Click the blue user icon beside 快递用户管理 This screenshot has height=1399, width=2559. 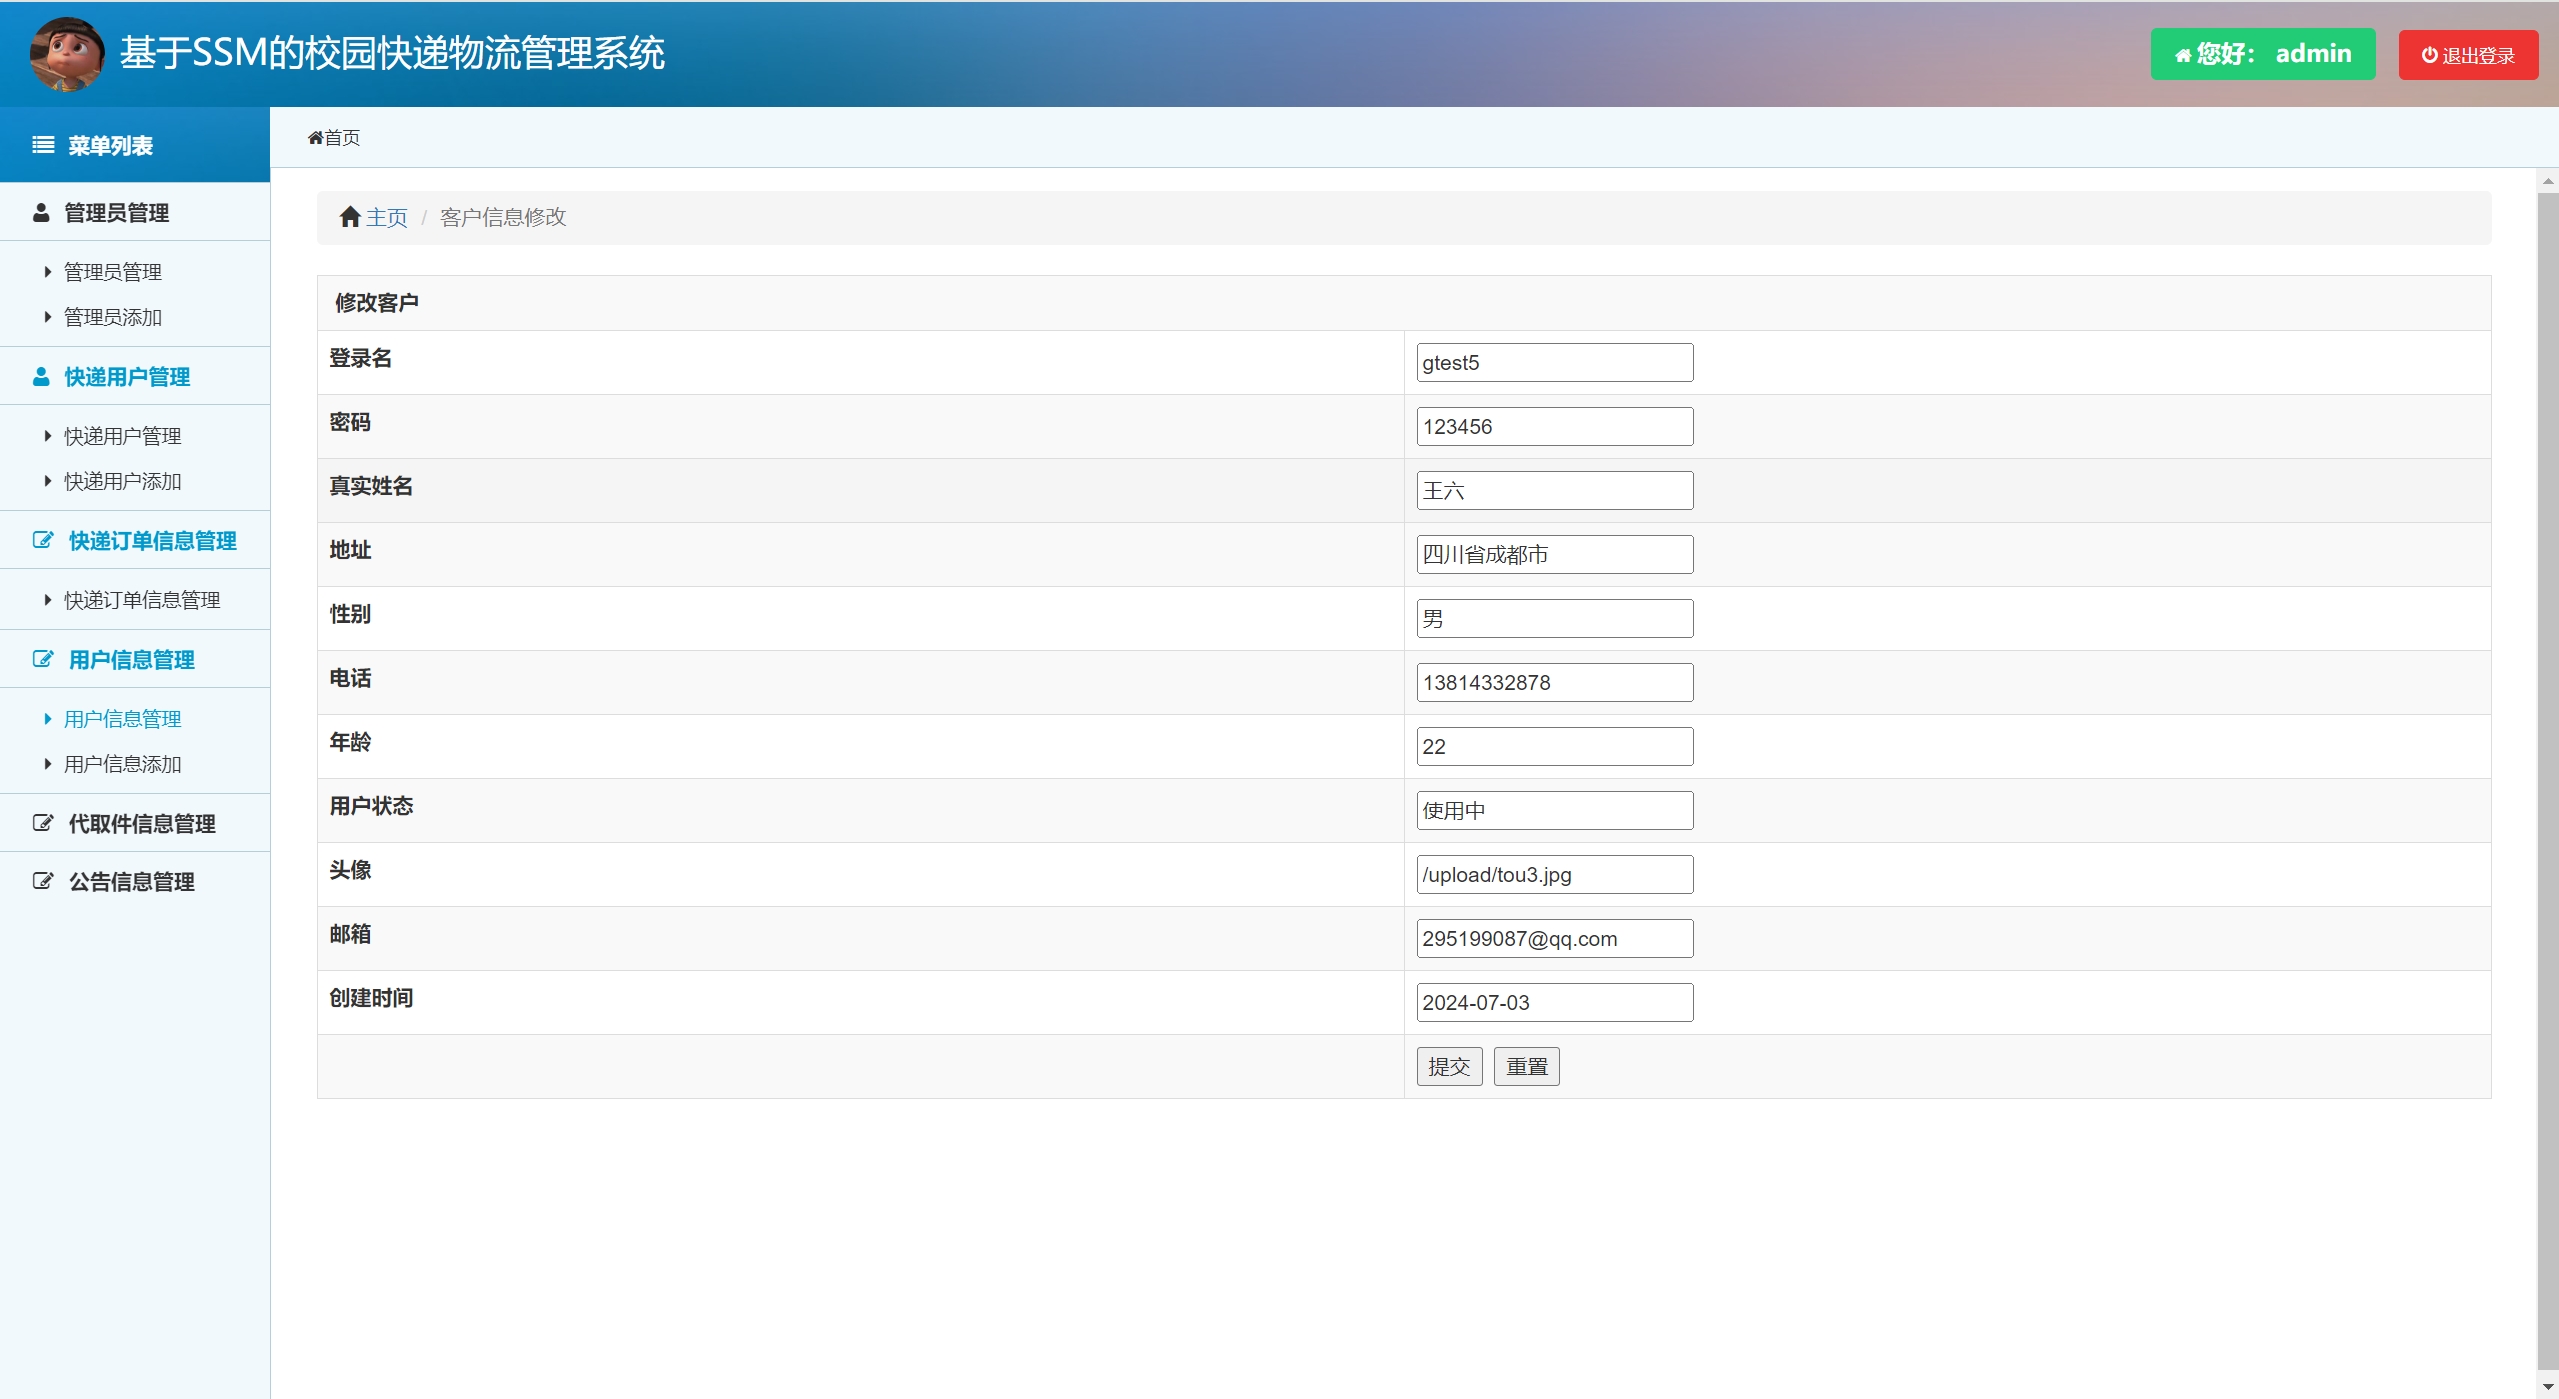pos(41,377)
